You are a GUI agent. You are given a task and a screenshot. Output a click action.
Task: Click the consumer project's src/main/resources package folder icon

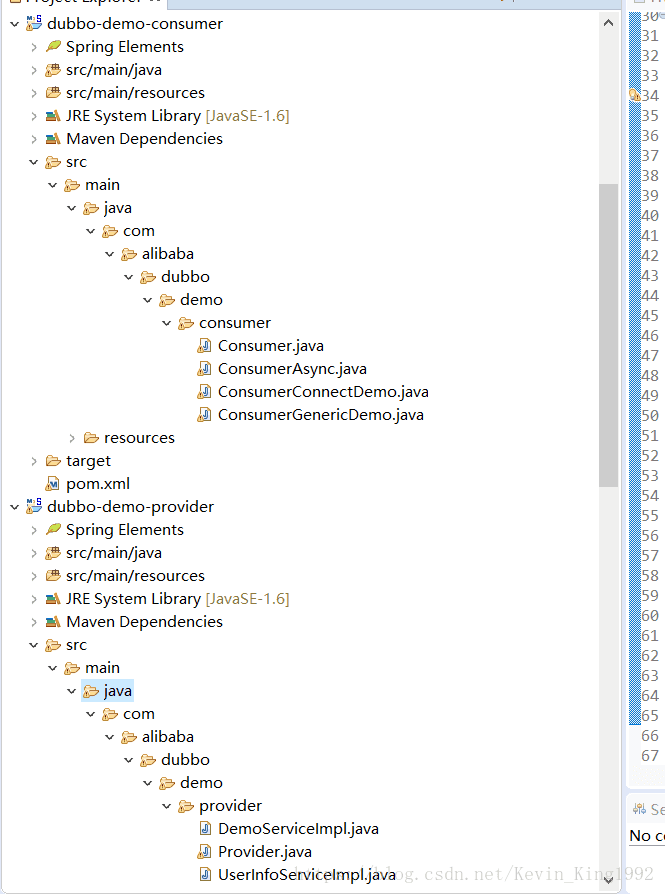[x=53, y=92]
